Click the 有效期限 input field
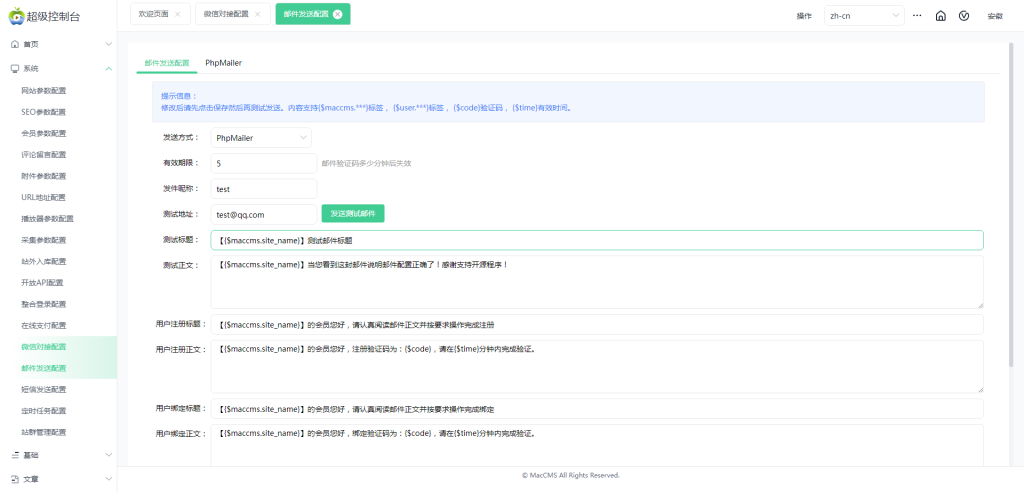 (263, 163)
